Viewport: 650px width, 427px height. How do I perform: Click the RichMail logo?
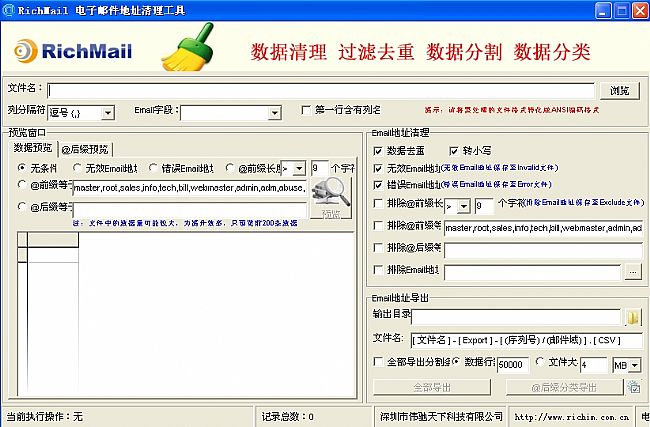point(73,51)
